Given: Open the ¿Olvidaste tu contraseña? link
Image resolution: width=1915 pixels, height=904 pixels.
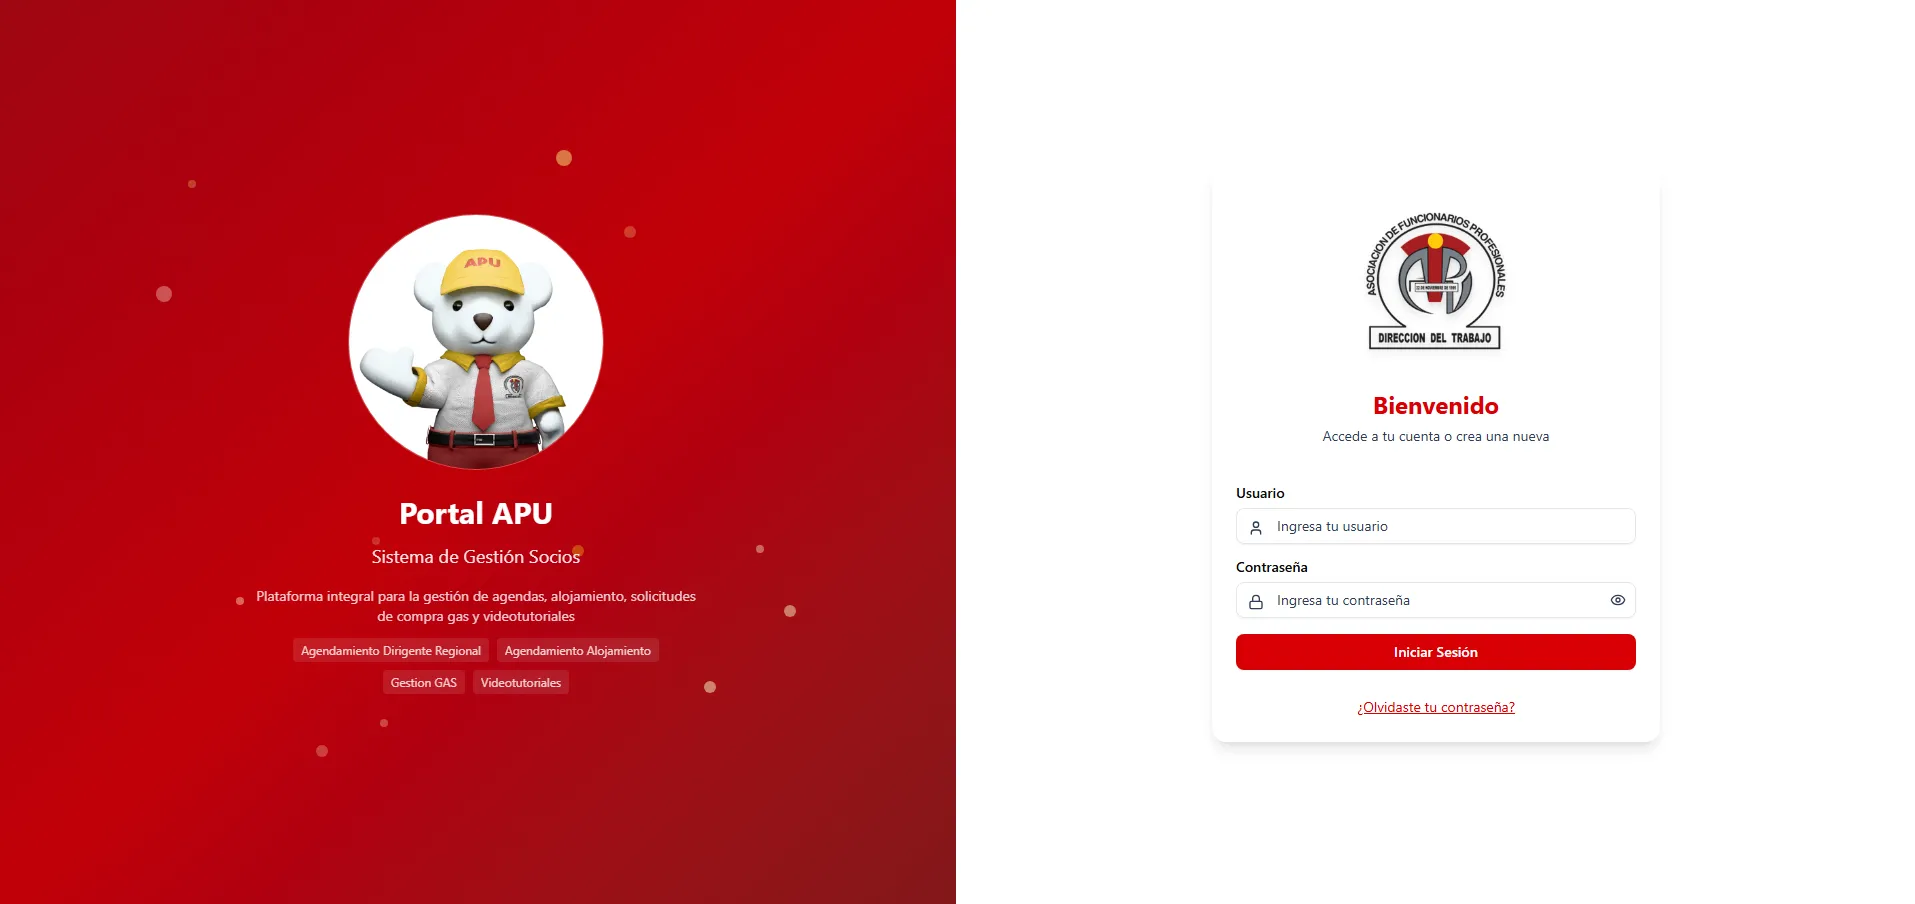Looking at the screenshot, I should [x=1436, y=707].
